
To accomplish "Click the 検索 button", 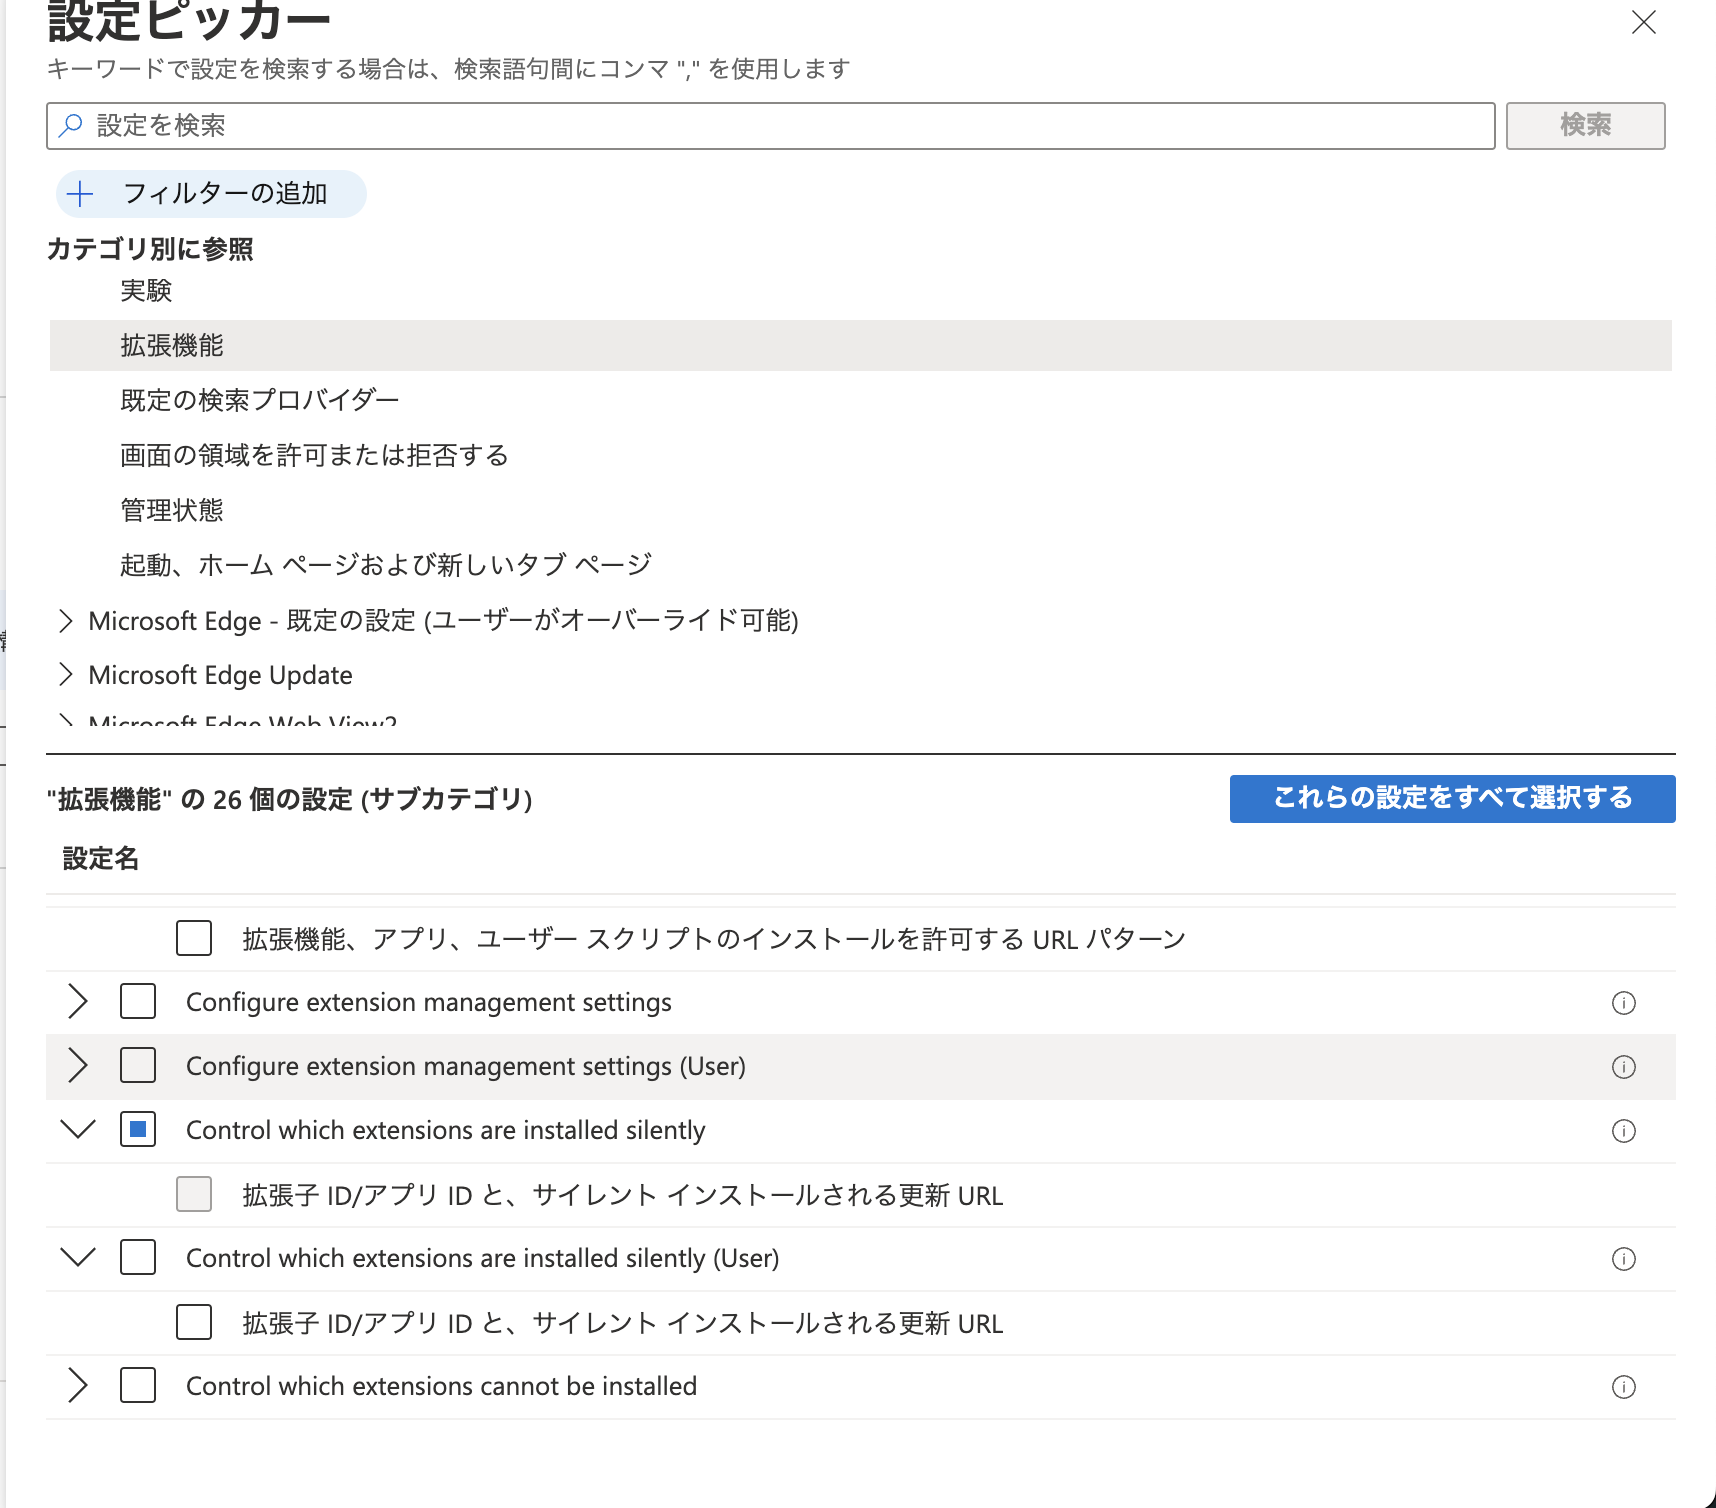I will click(1586, 126).
